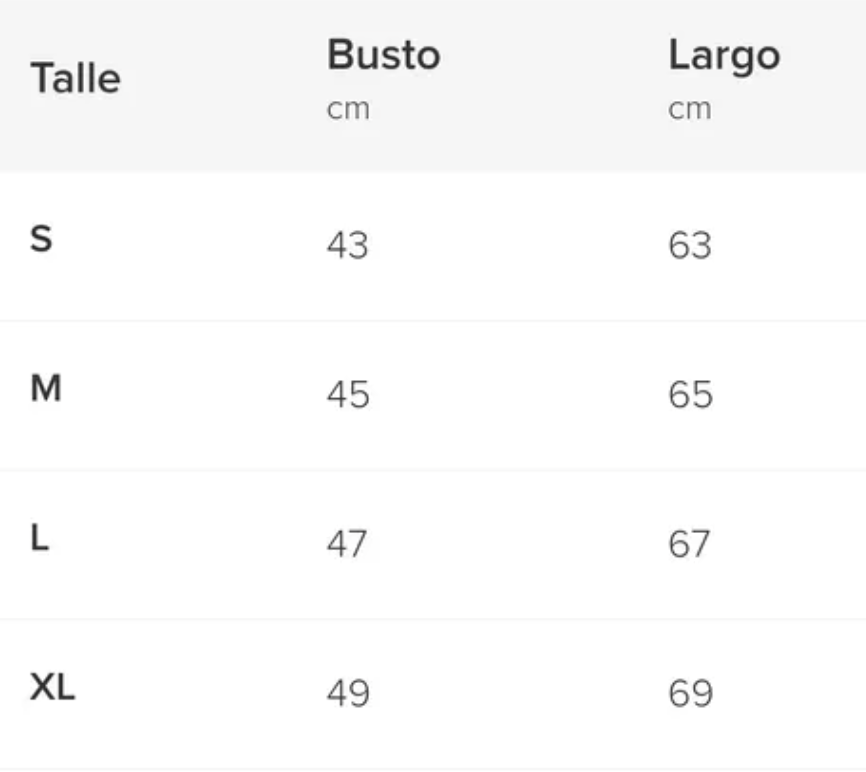Screen dimensions: 866x772
Task: Click Largo value 63 for S
Action: [690, 245]
